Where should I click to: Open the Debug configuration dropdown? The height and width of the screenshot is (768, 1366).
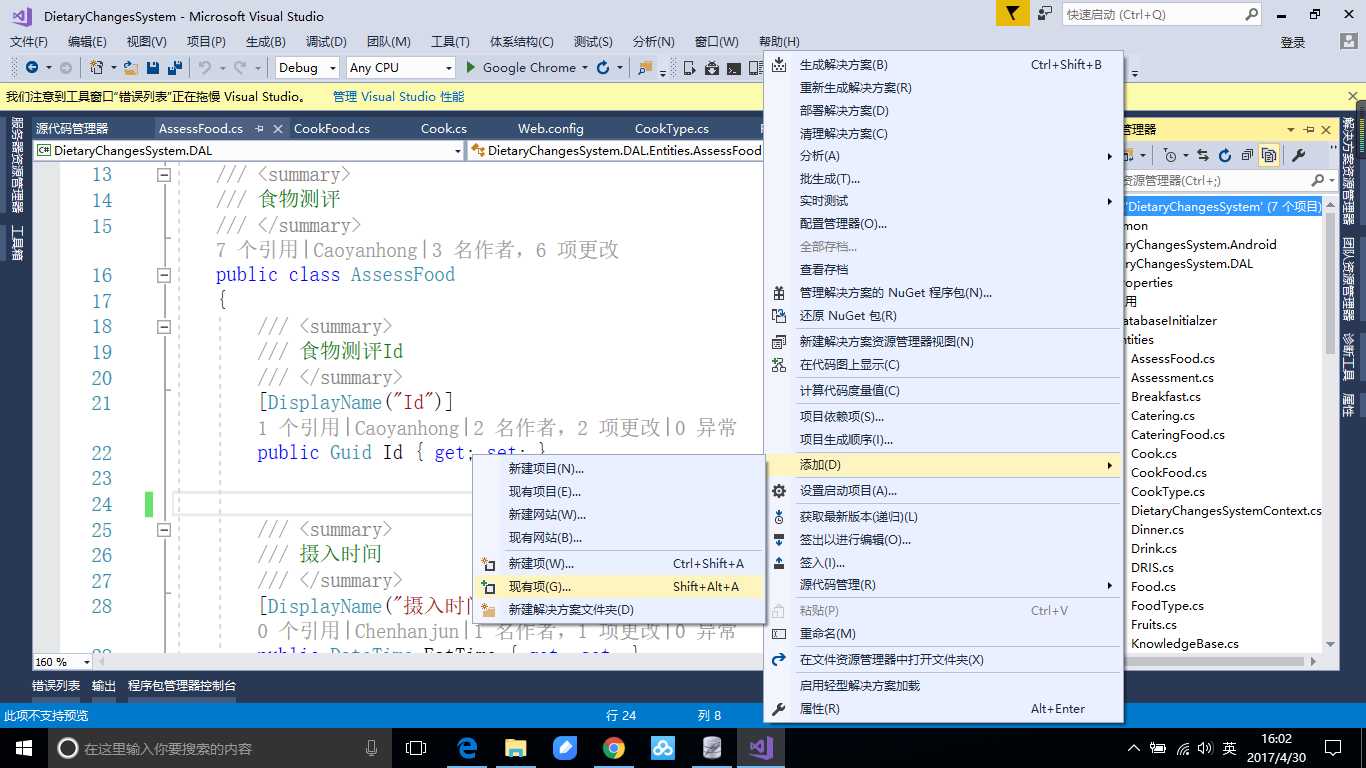(x=308, y=68)
